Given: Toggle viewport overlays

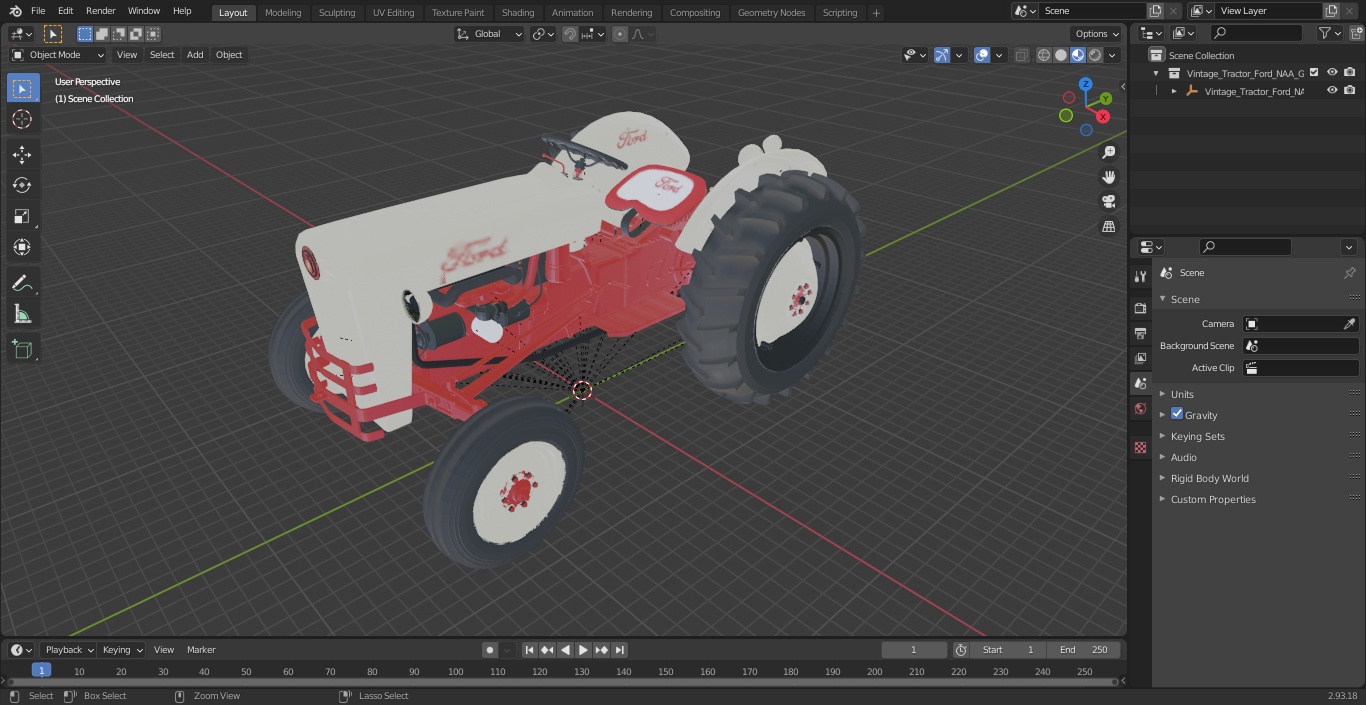Looking at the screenshot, I should click(982, 55).
